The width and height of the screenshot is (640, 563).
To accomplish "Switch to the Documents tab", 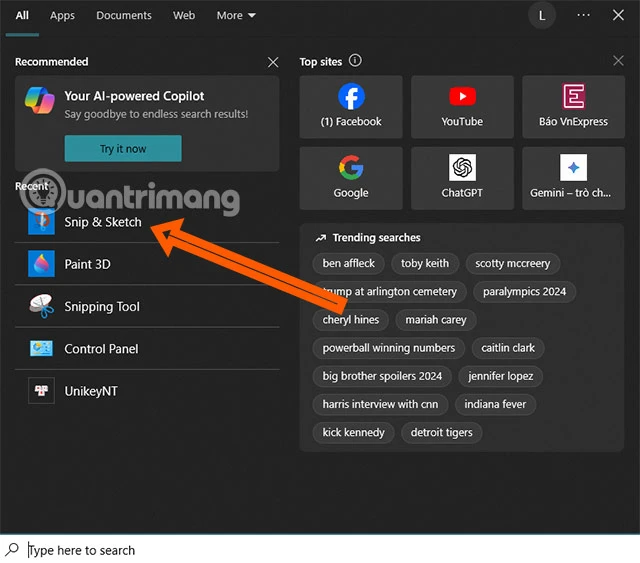I will pos(124,15).
